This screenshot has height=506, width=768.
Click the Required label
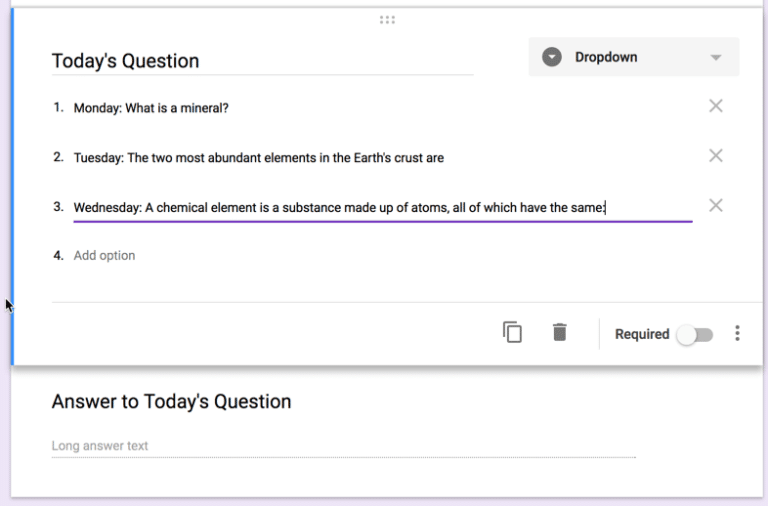[642, 334]
